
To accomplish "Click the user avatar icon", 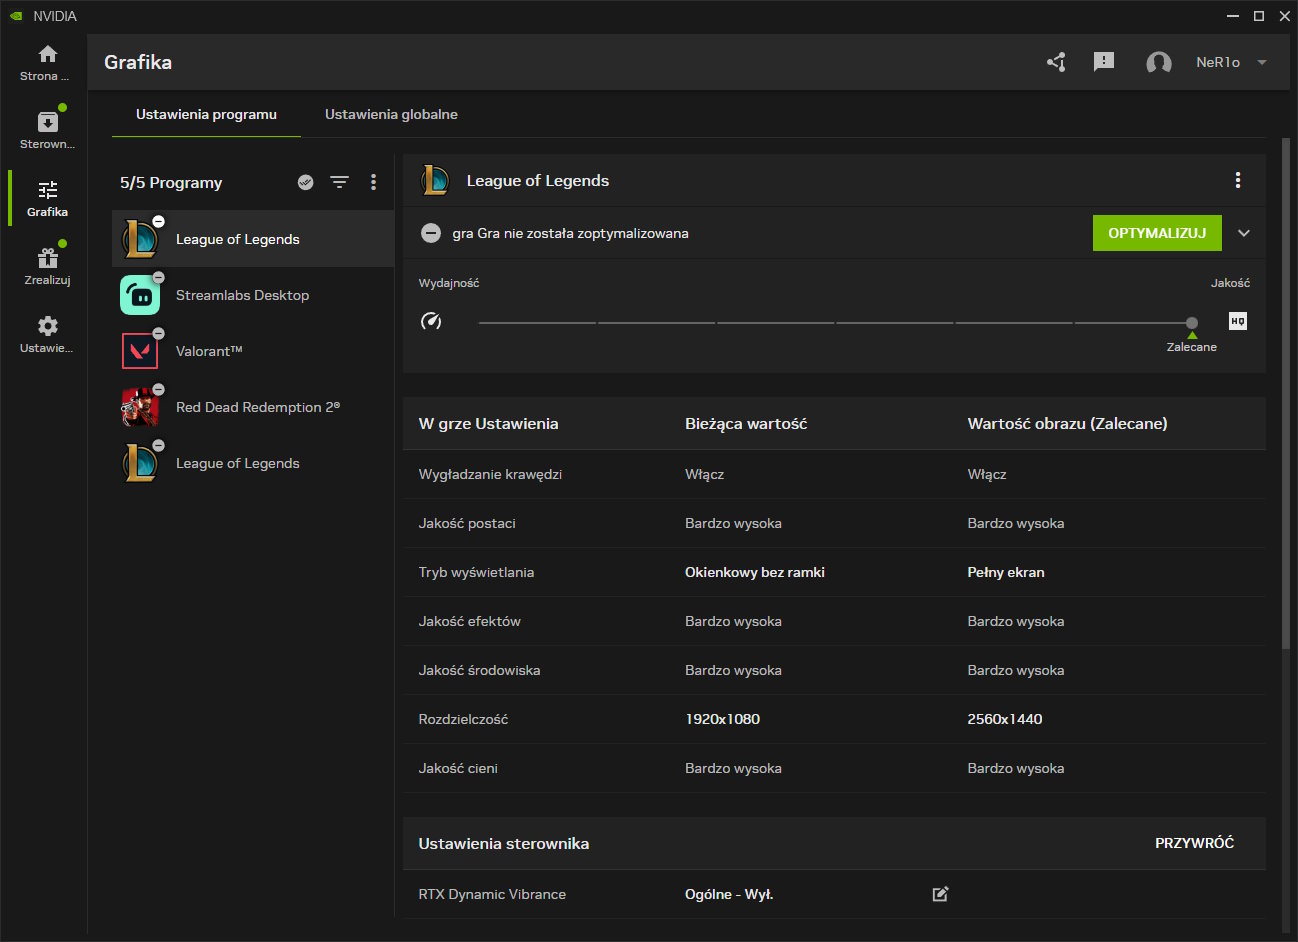I will coord(1158,63).
